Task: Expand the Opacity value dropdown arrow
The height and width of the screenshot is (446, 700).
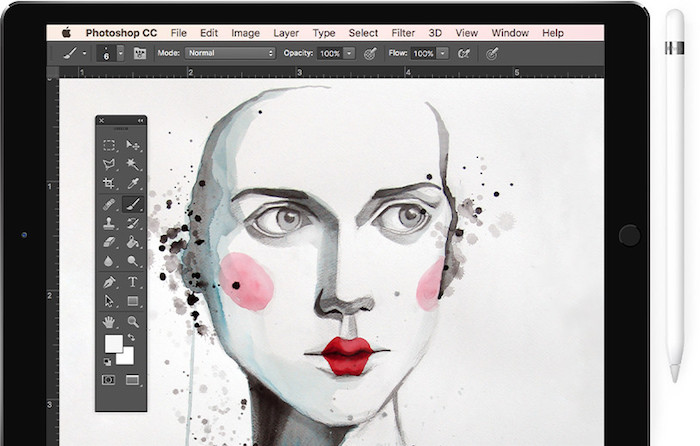Action: click(x=349, y=53)
